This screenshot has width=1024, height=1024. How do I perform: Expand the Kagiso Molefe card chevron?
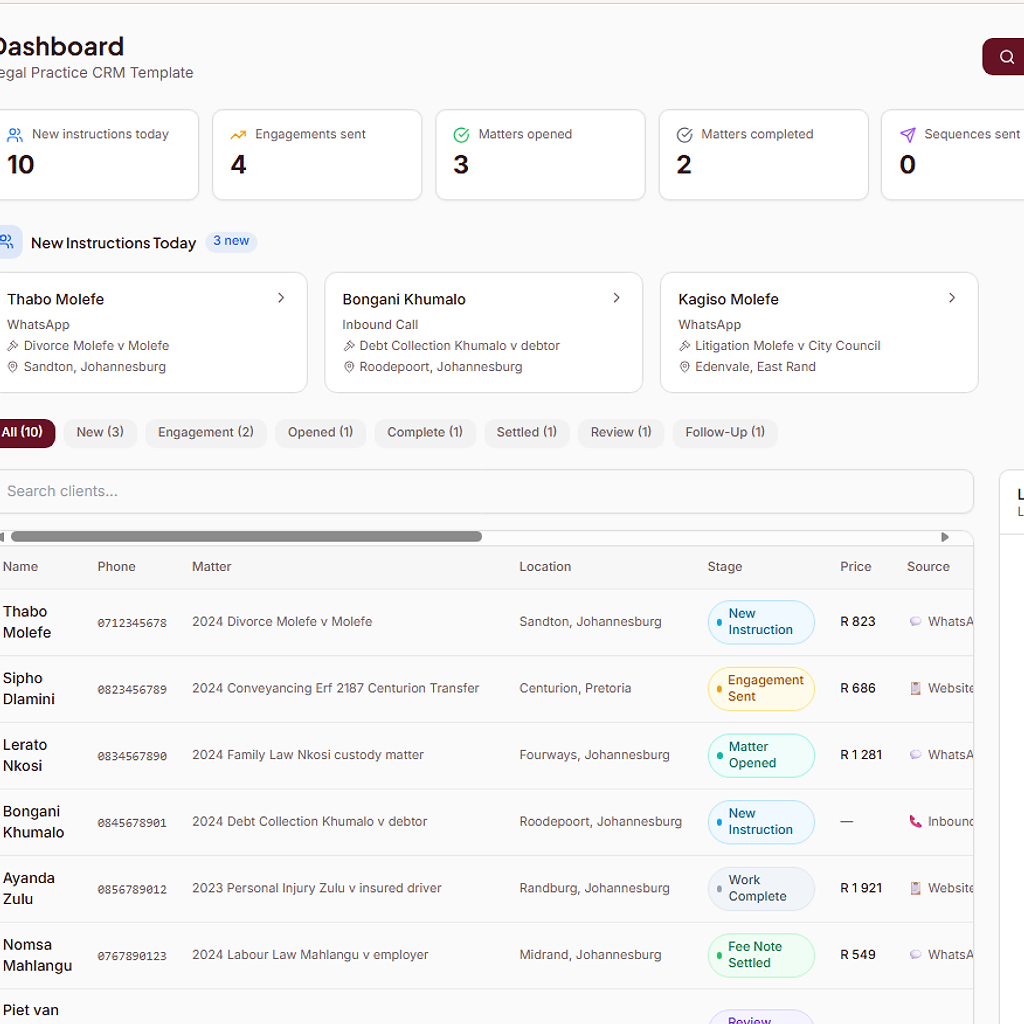click(952, 298)
